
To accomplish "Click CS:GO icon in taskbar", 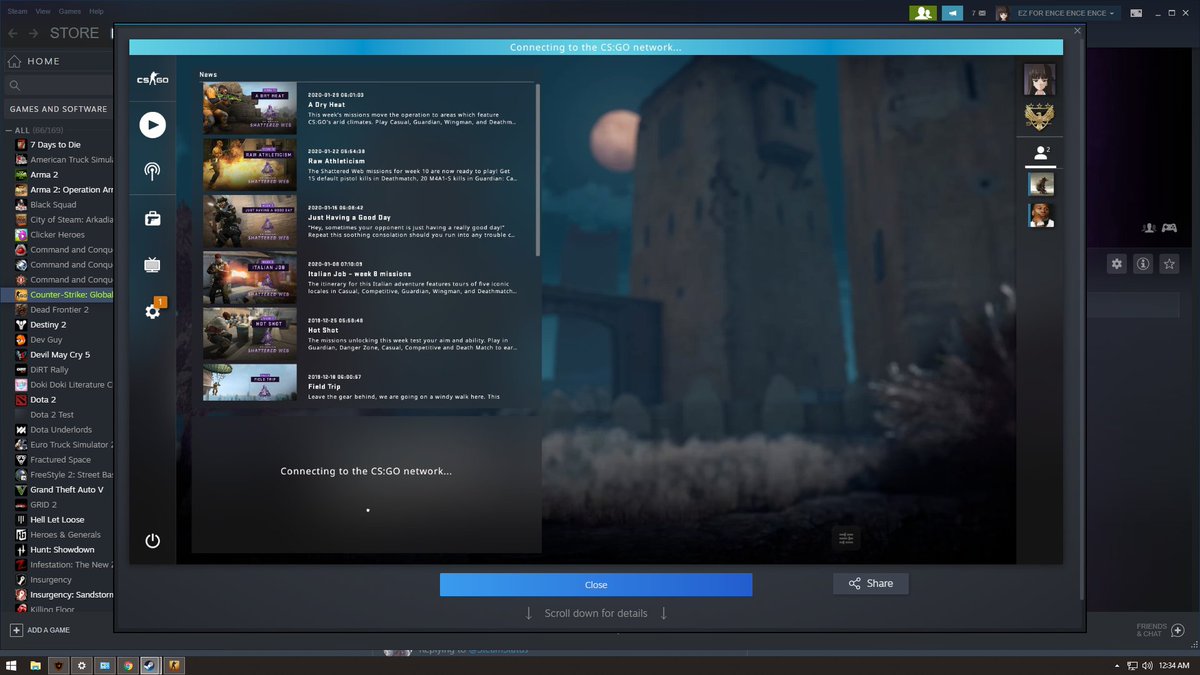I will (174, 665).
